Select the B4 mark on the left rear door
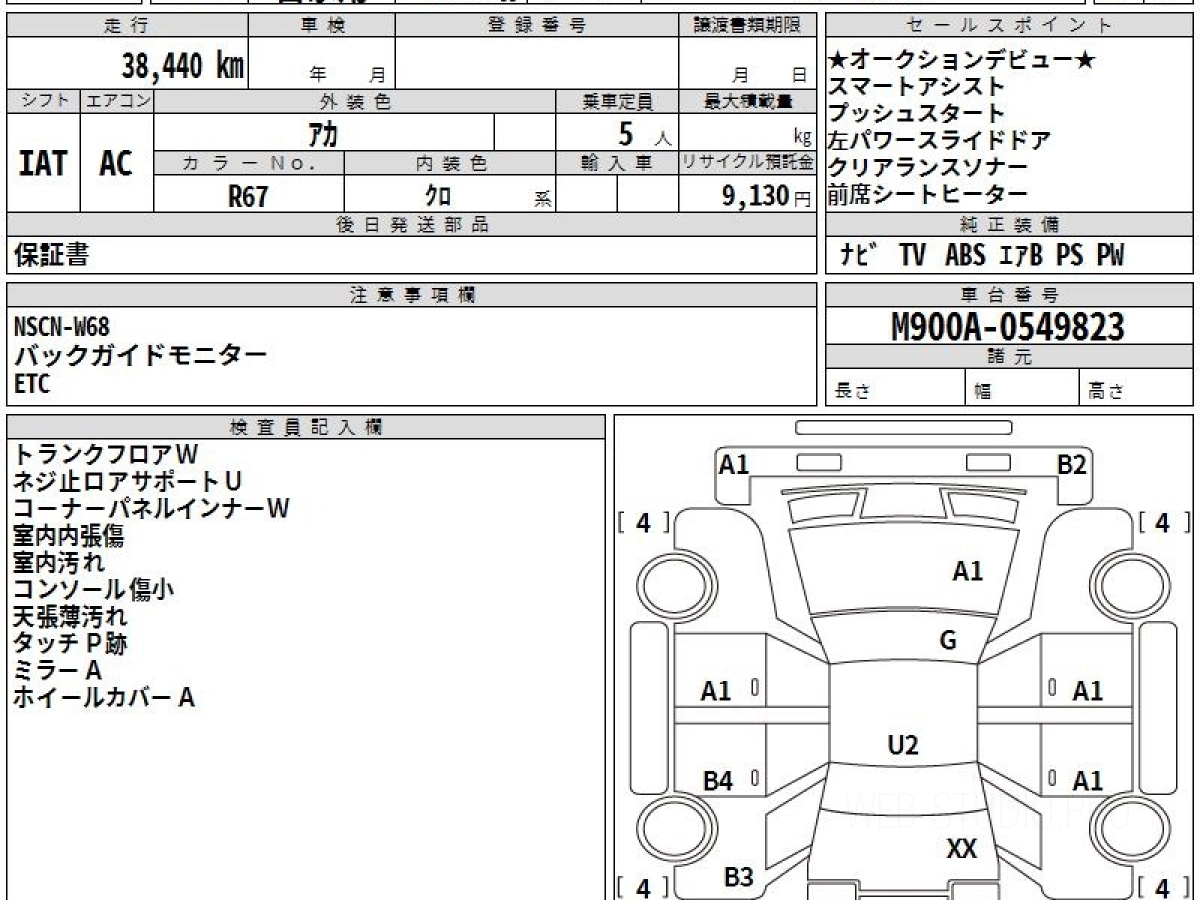The height and width of the screenshot is (900, 1200). [717, 781]
